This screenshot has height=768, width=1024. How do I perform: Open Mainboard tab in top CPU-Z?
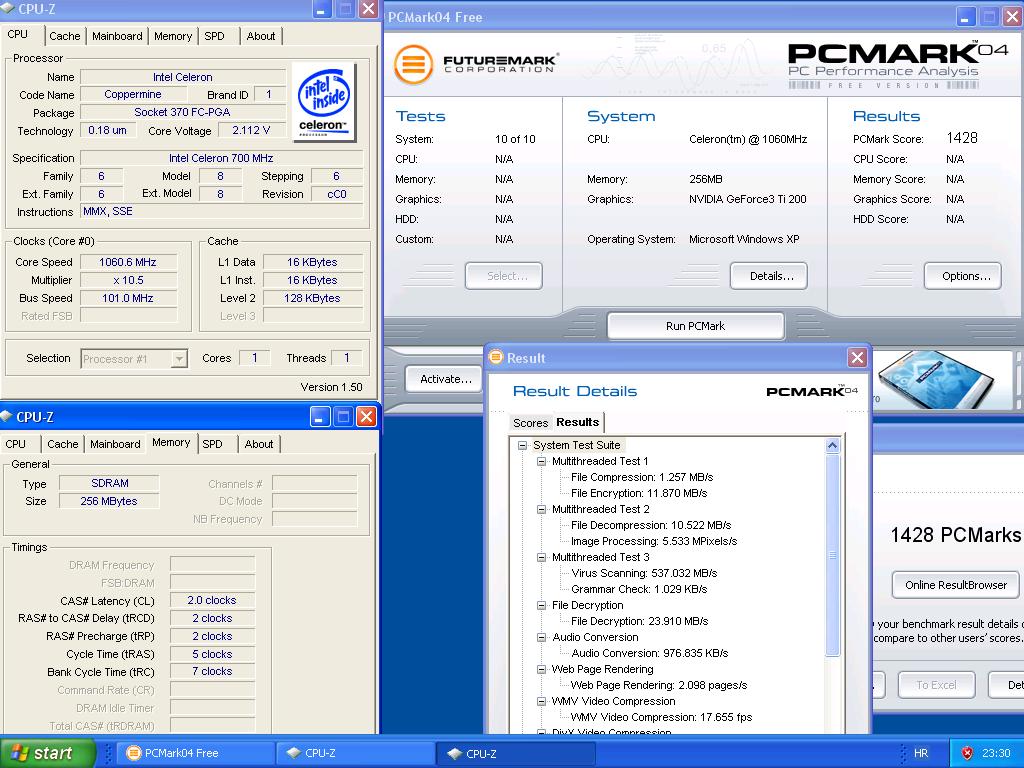pos(117,36)
